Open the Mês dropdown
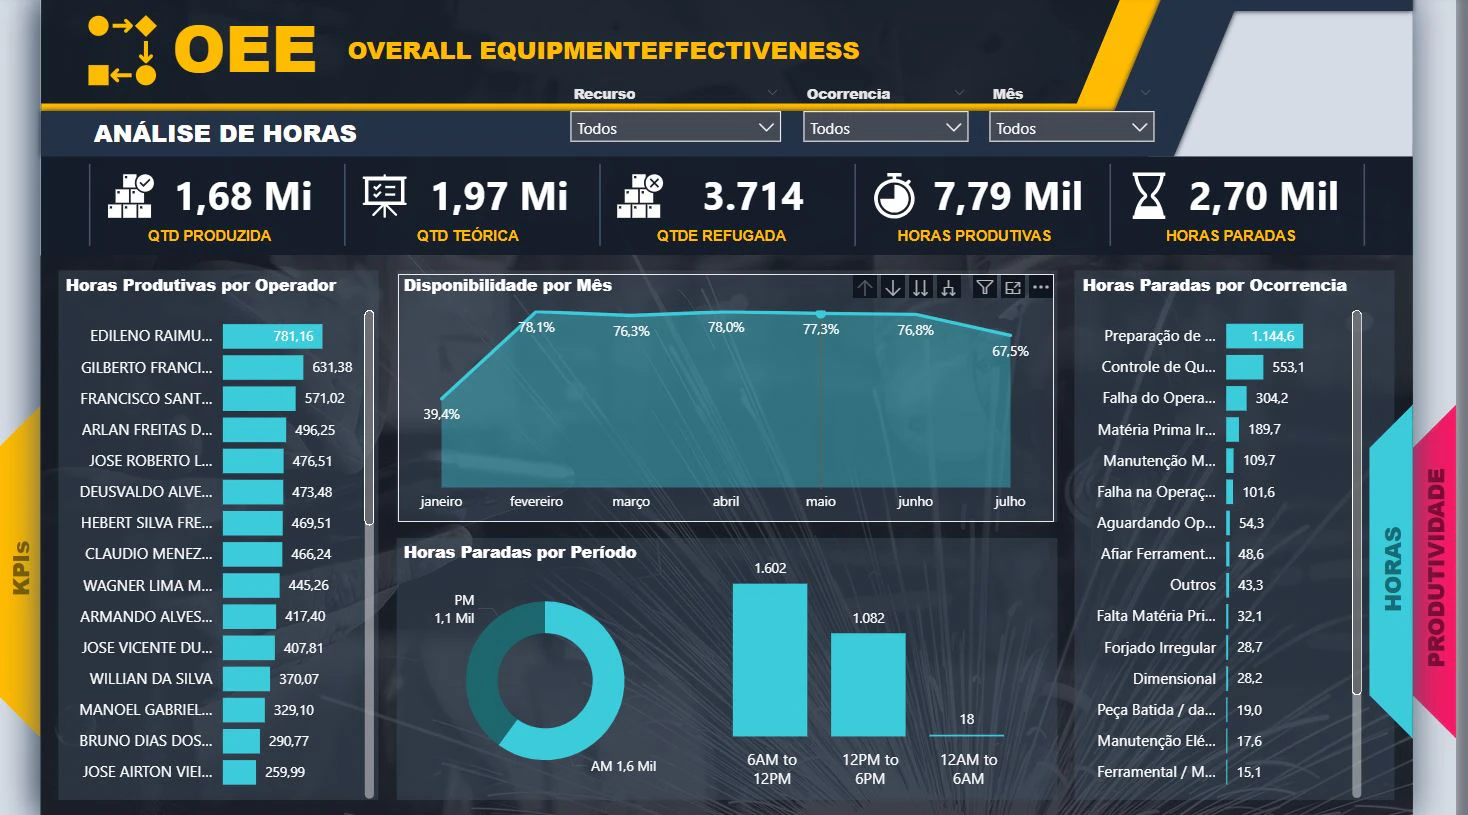The height and width of the screenshot is (815, 1468). [1072, 127]
